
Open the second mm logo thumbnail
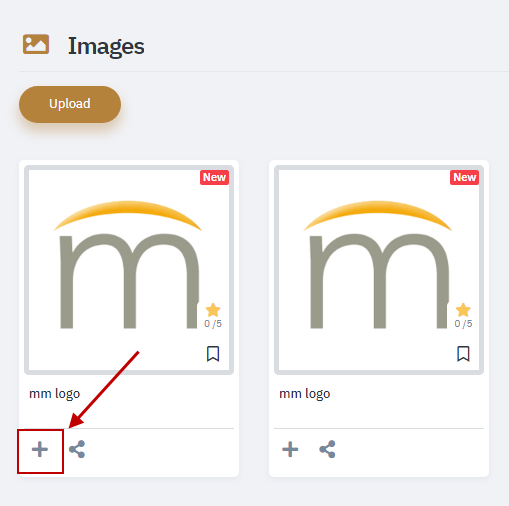379,270
